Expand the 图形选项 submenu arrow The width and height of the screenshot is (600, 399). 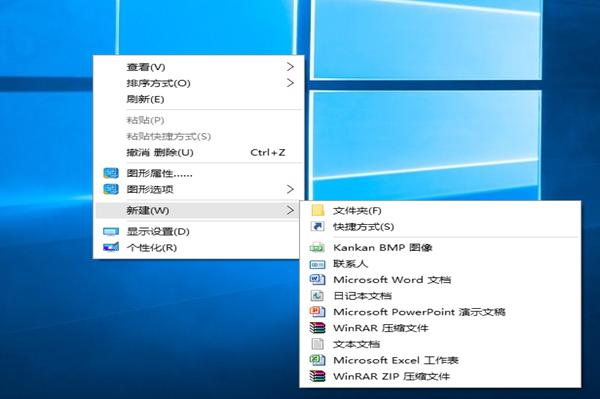click(x=290, y=189)
